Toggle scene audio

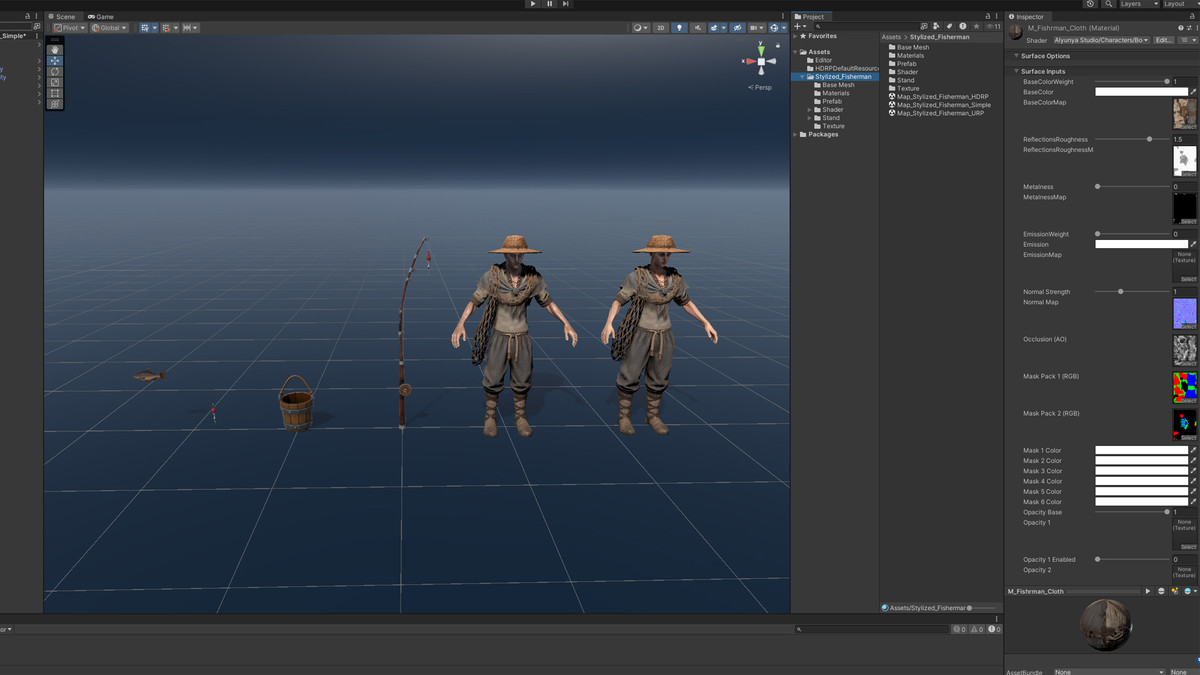(698, 28)
